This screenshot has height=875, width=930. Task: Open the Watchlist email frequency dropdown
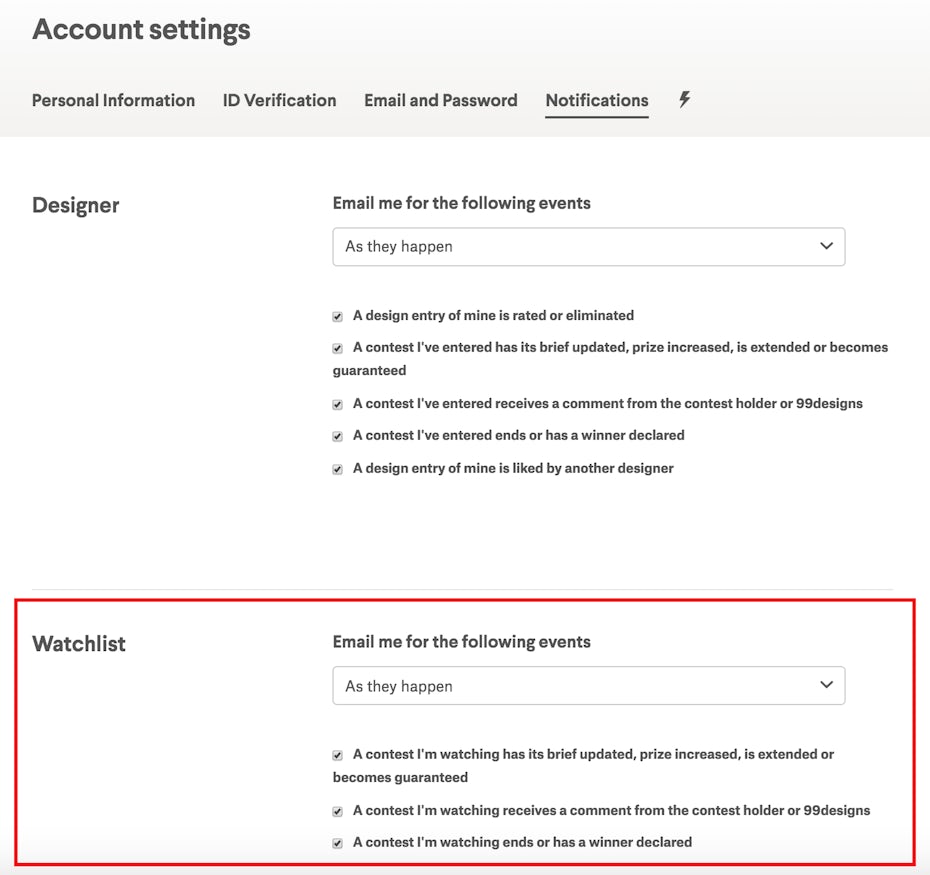pos(588,686)
